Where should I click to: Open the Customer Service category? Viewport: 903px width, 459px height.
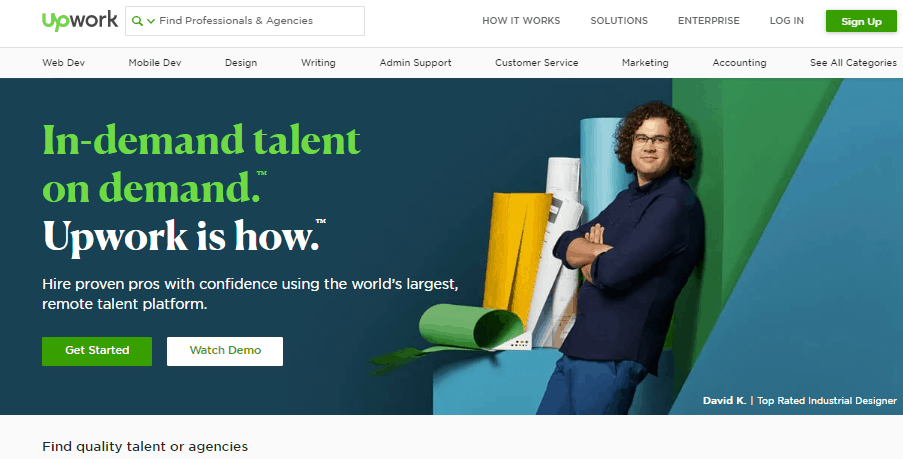pos(536,63)
